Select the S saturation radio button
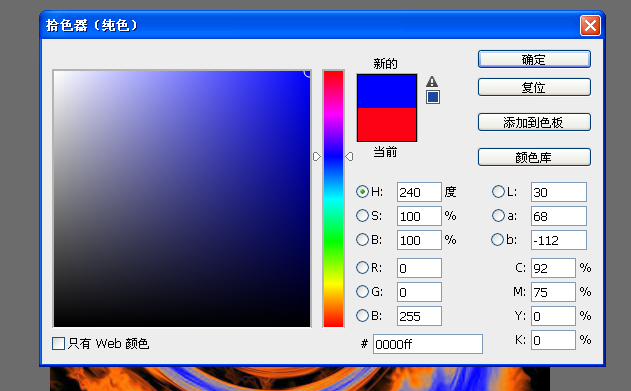Image resolution: width=631 pixels, height=391 pixels. tap(362, 216)
